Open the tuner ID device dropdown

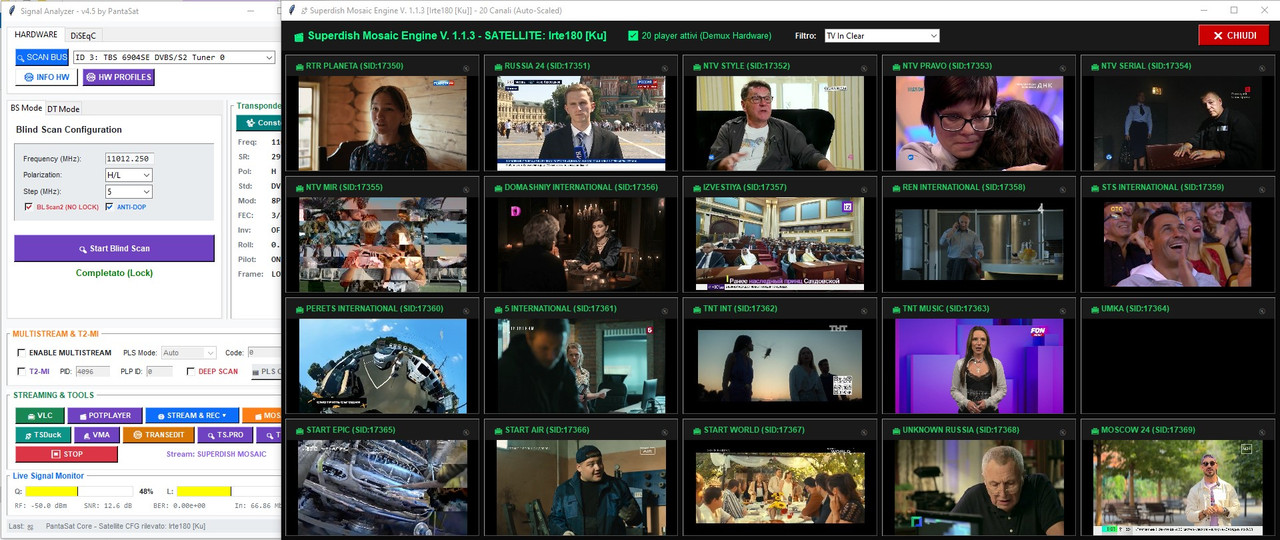173,57
